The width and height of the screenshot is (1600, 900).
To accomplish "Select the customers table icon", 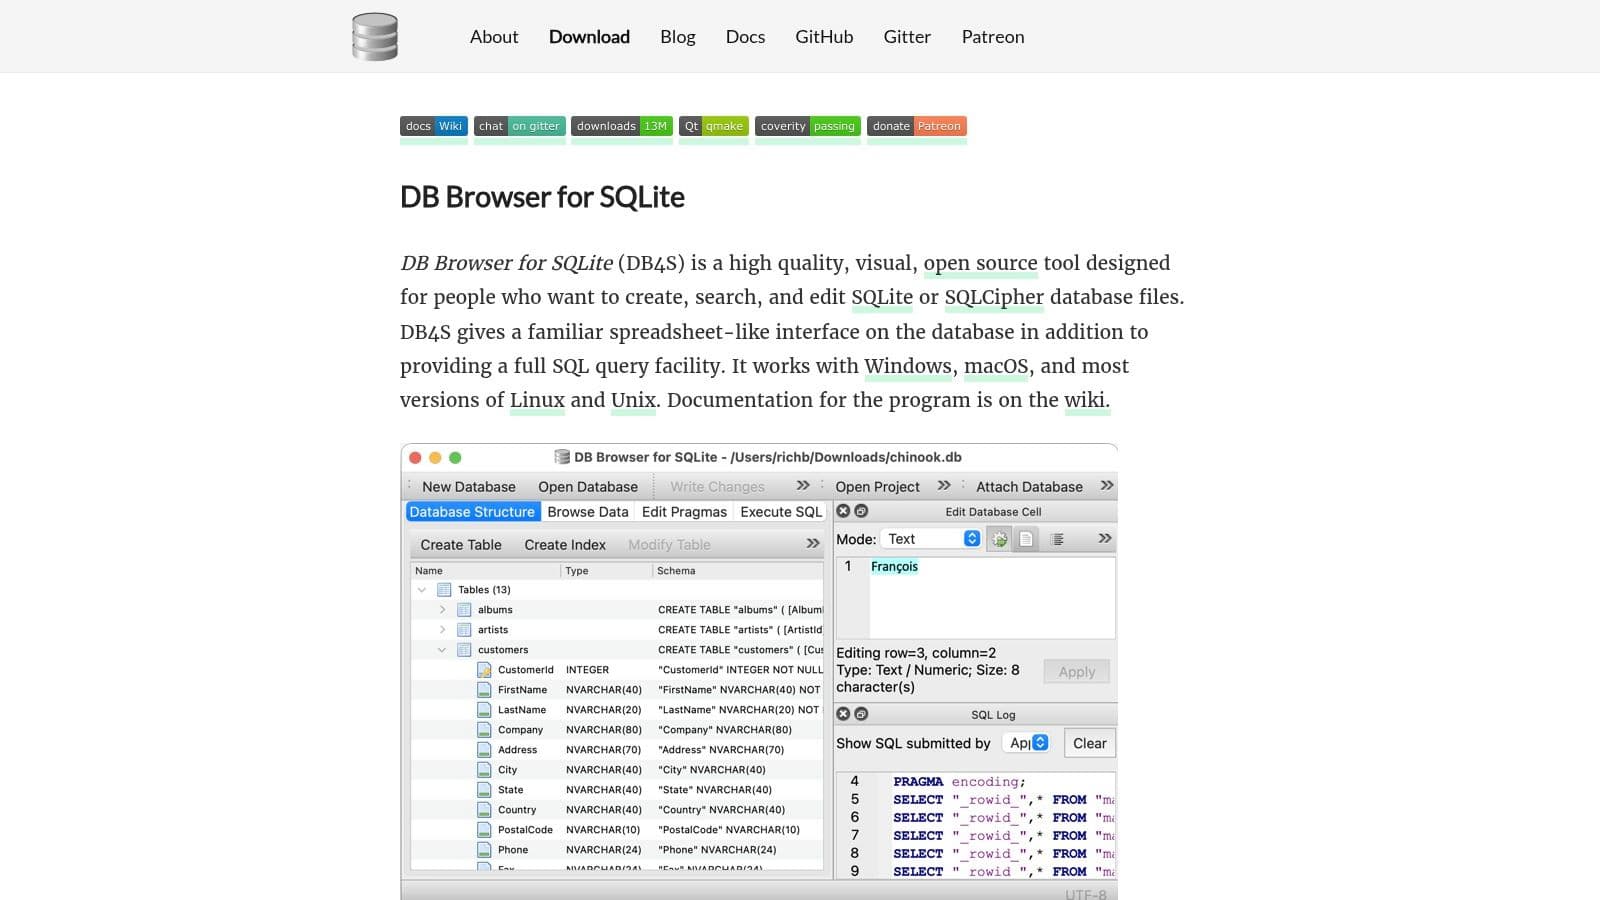I will click(x=465, y=649).
